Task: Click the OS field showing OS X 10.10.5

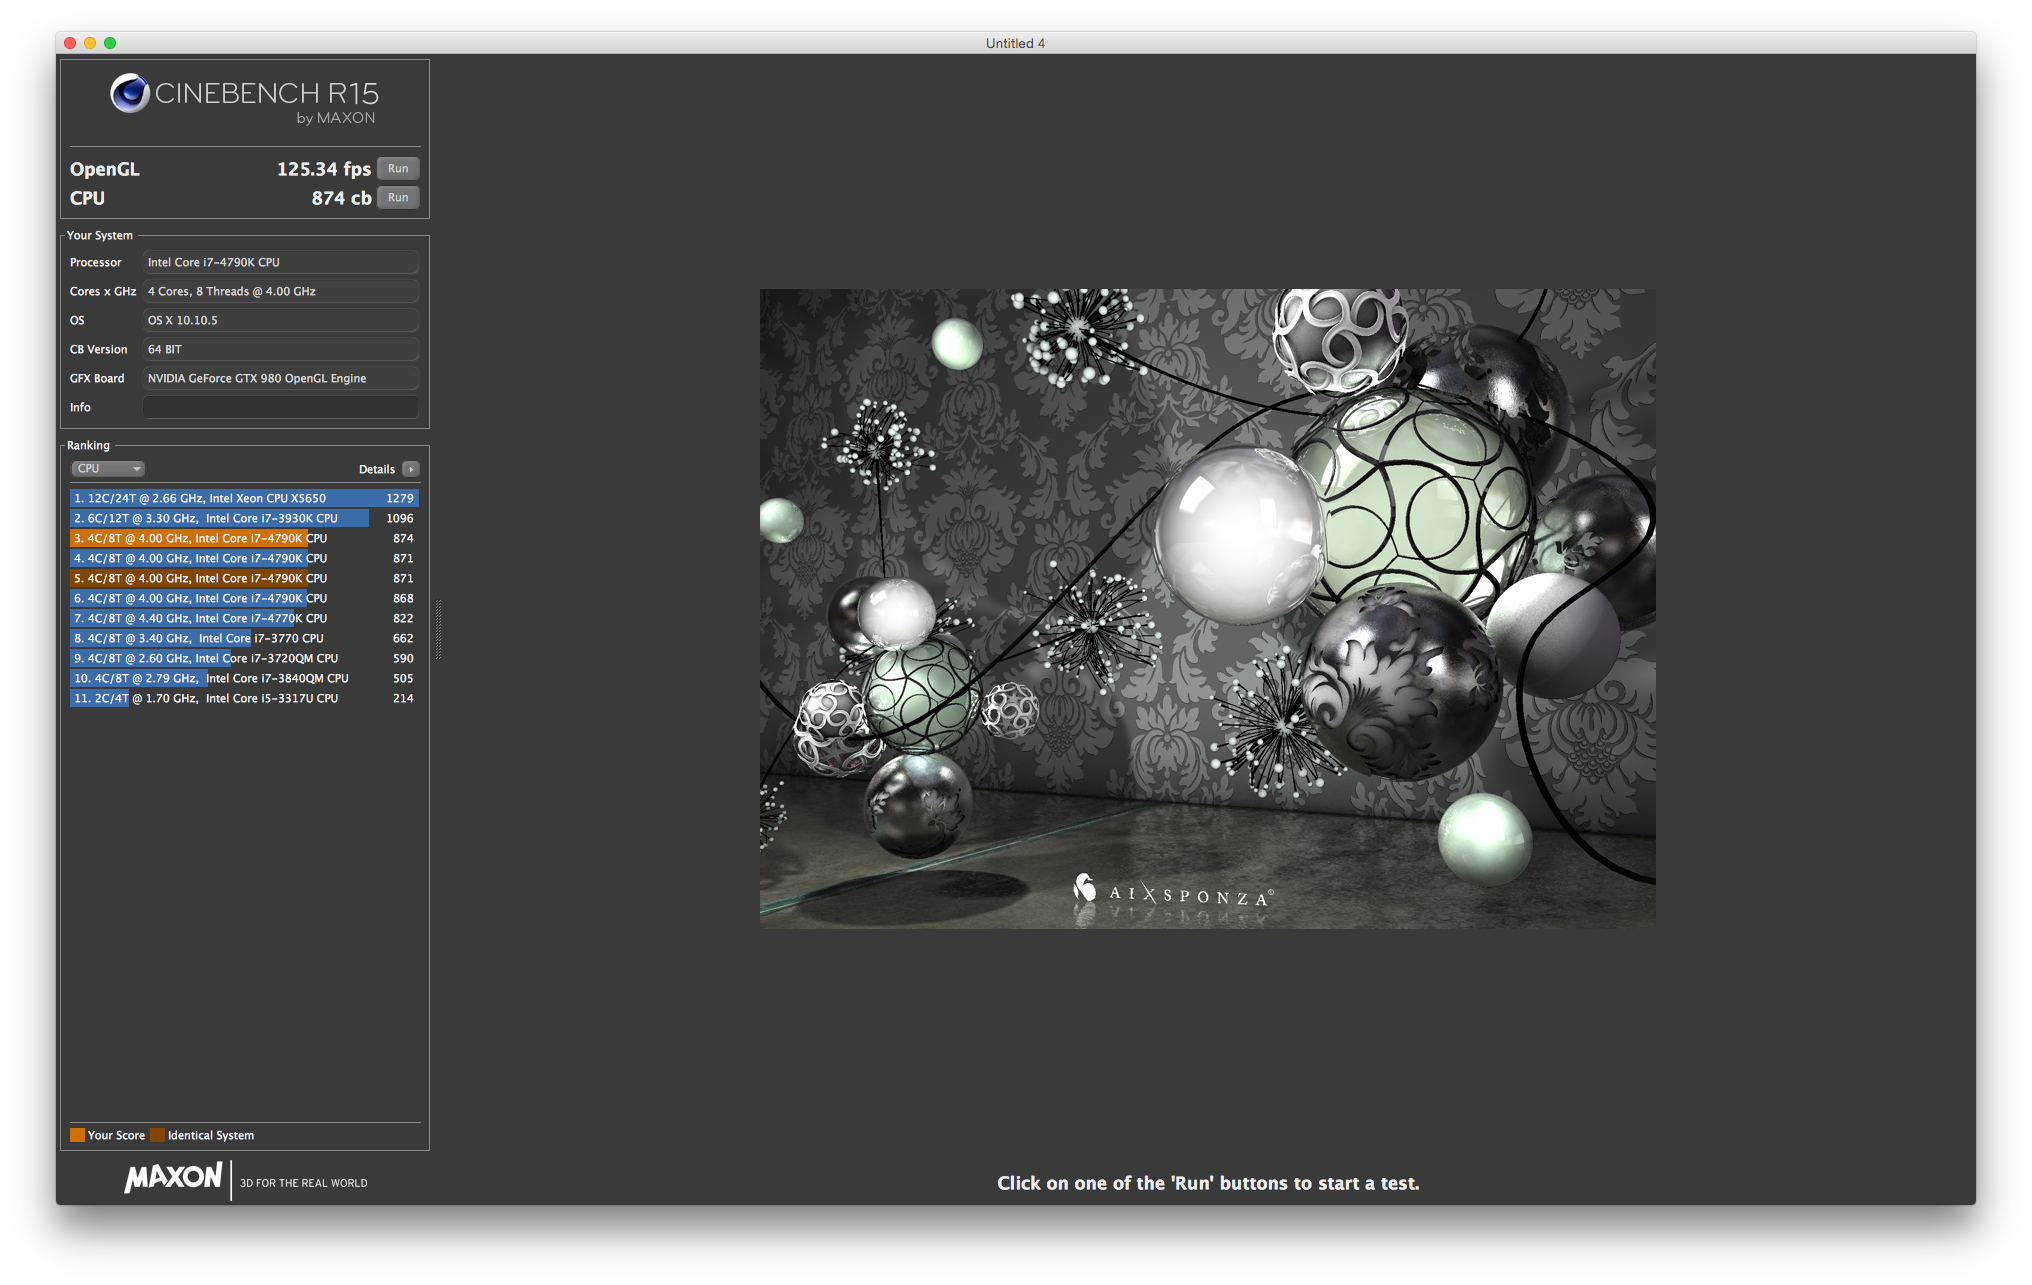Action: click(281, 320)
